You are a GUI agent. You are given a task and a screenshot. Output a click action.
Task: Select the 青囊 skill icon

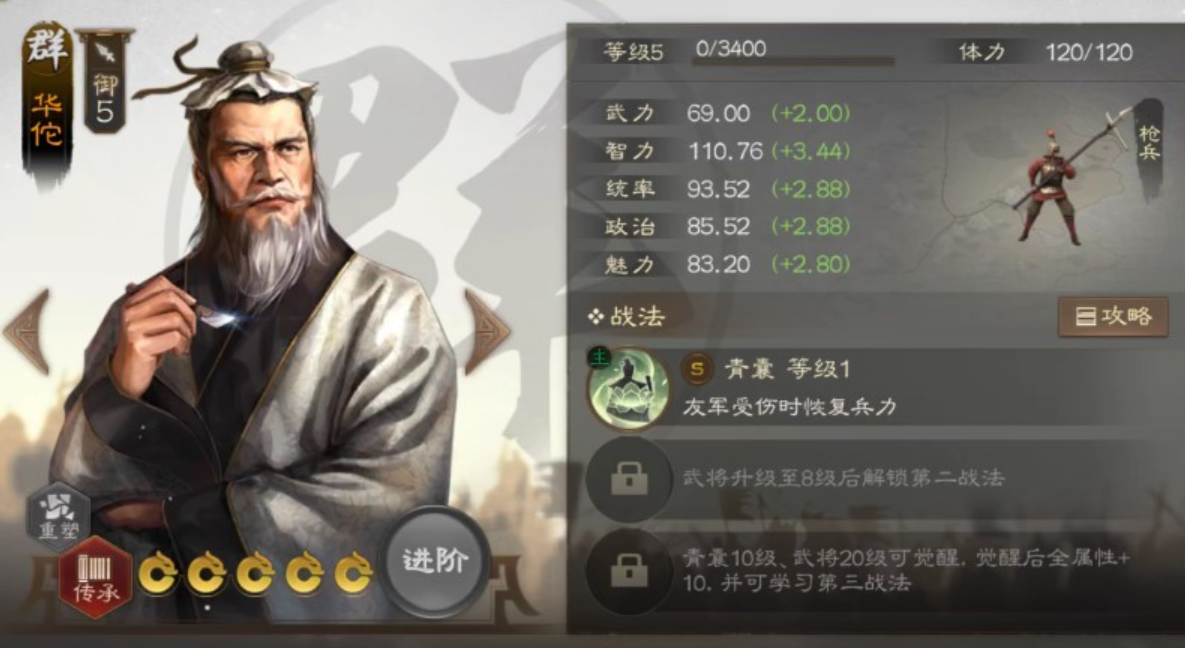coord(627,388)
